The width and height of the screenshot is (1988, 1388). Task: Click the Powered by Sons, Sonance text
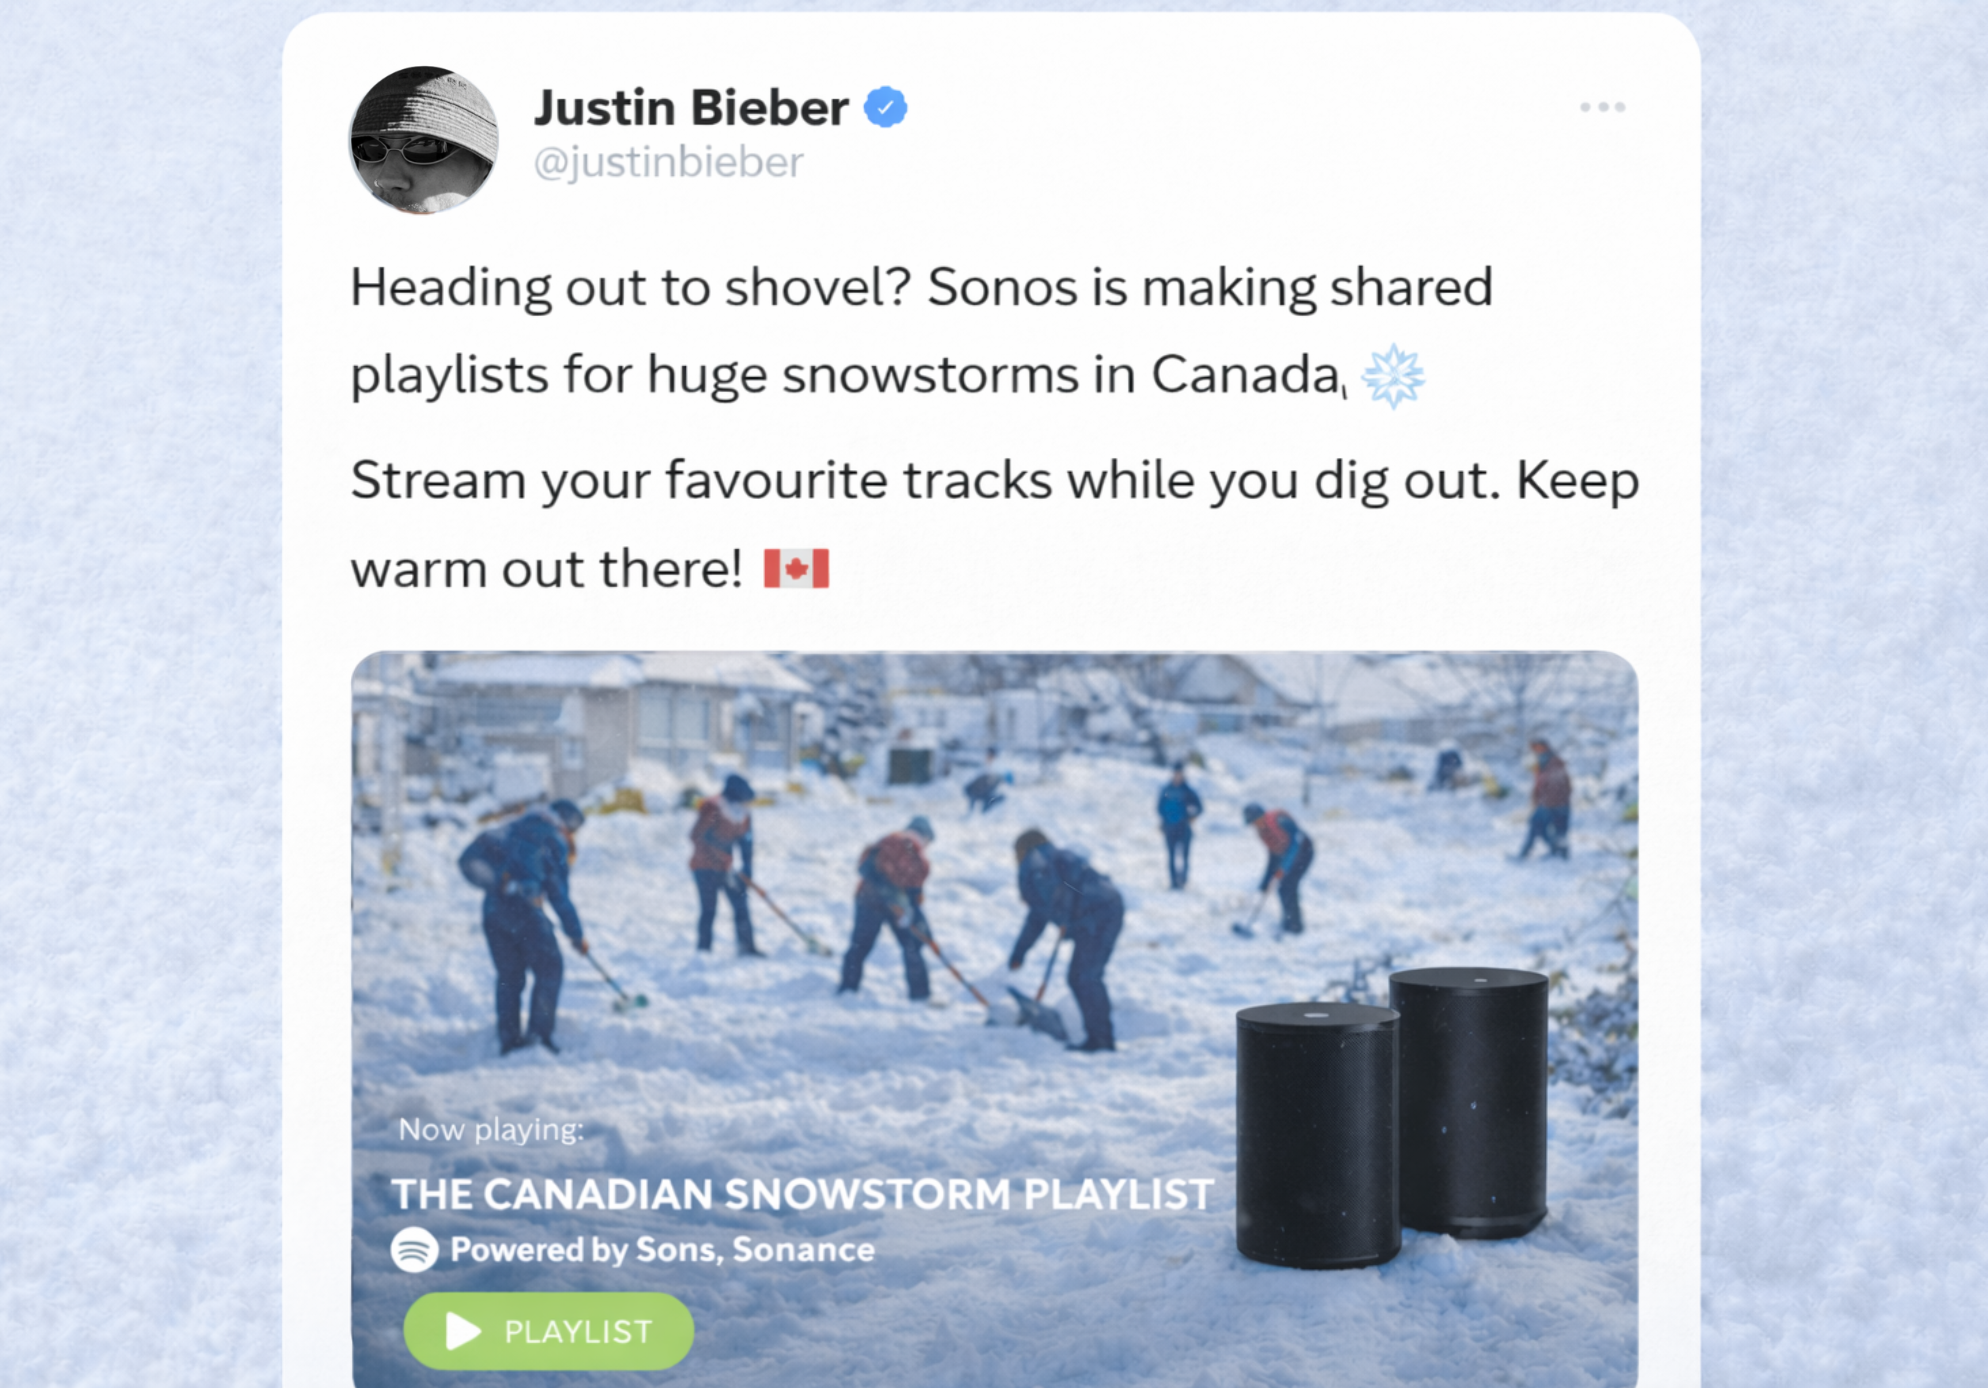pyautogui.click(x=662, y=1250)
